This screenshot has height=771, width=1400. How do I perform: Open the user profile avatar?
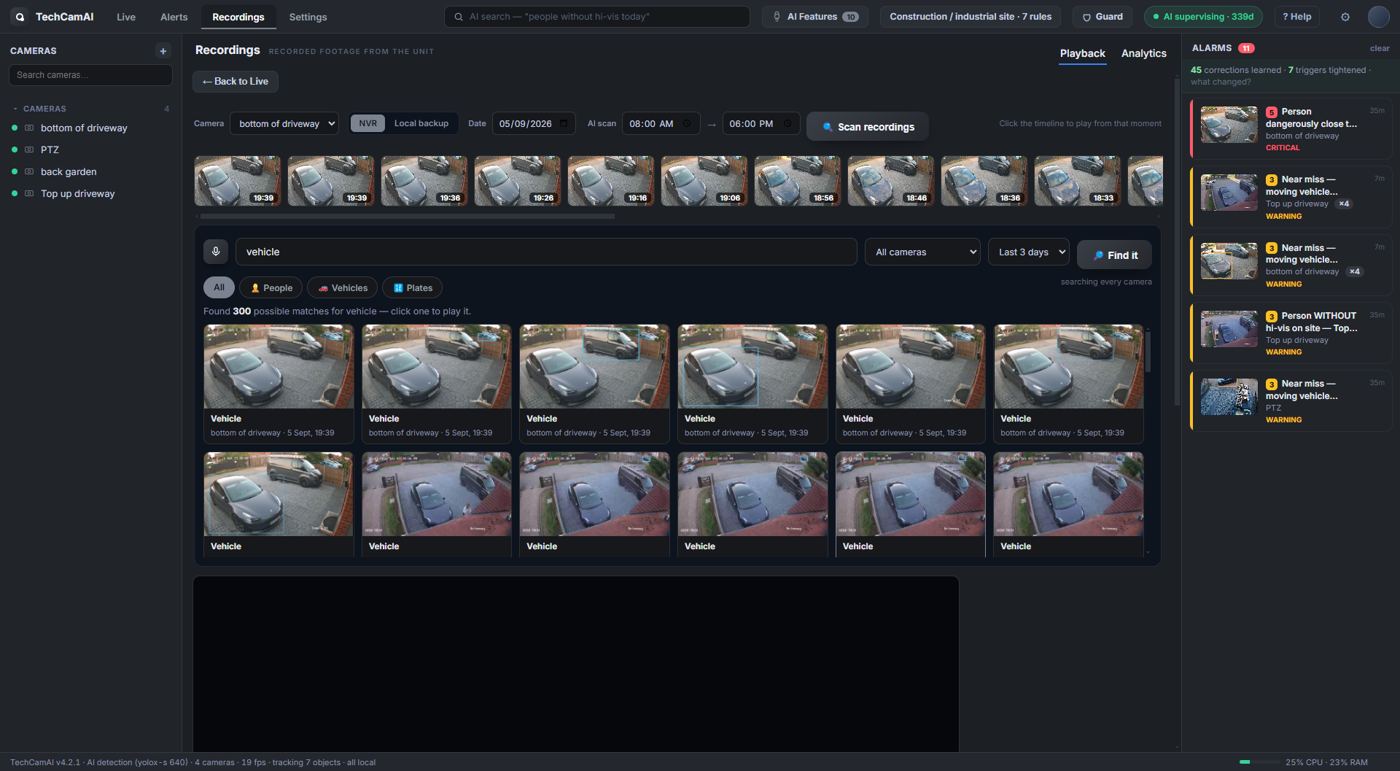1378,17
